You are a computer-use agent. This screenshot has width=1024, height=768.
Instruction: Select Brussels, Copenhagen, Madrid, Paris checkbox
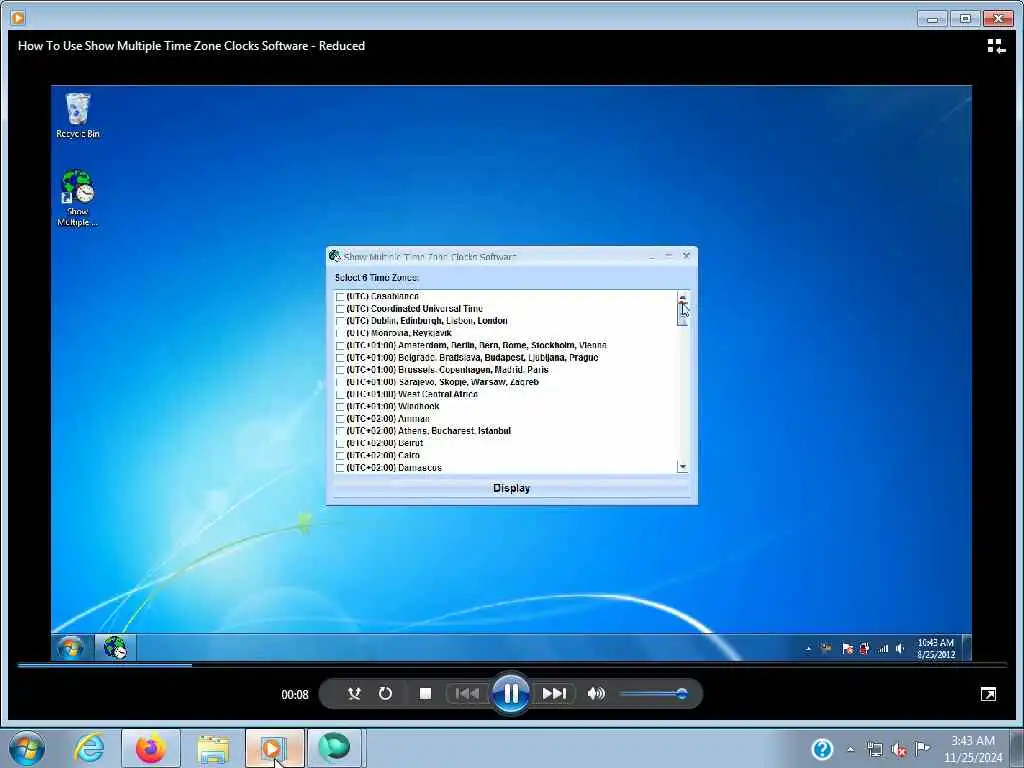pos(340,370)
